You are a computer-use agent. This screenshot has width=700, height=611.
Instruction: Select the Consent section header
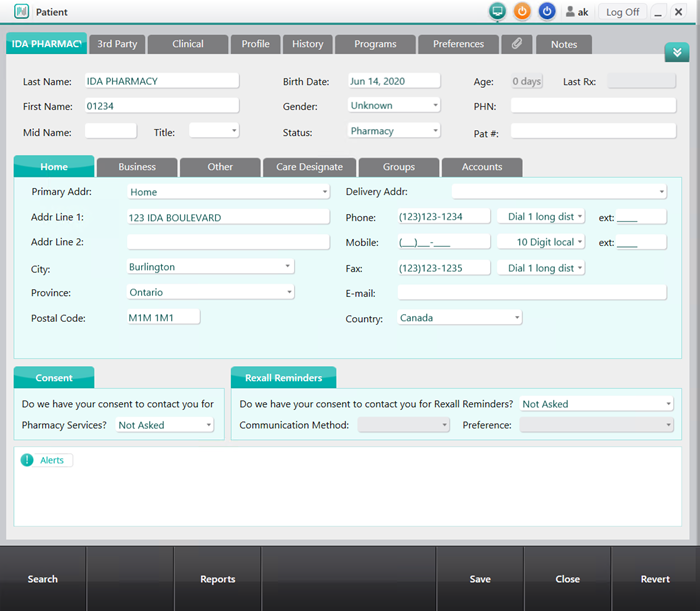54,378
